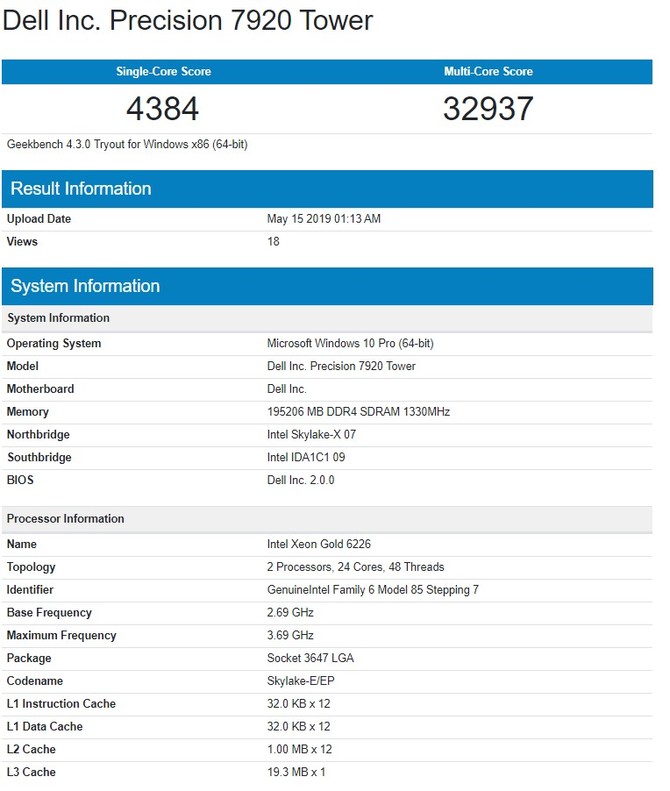Screen dimensions: 670x791
Task: Click the Result Information section header
Action: pyautogui.click(x=327, y=189)
